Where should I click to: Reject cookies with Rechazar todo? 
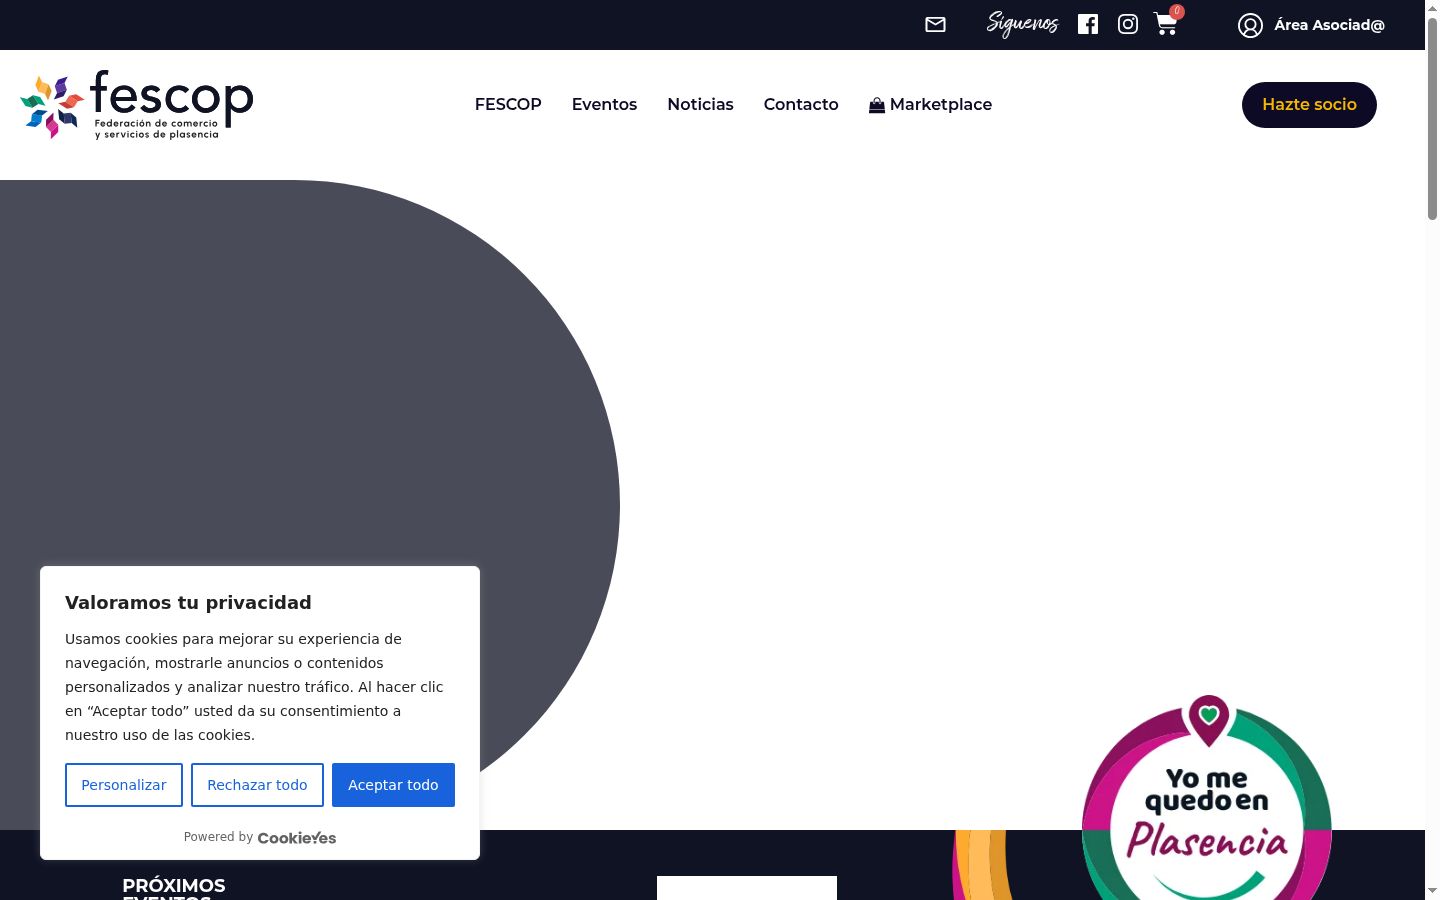pyautogui.click(x=257, y=785)
